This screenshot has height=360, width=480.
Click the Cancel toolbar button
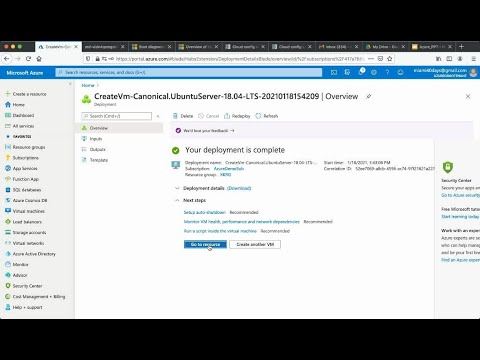pos(209,116)
